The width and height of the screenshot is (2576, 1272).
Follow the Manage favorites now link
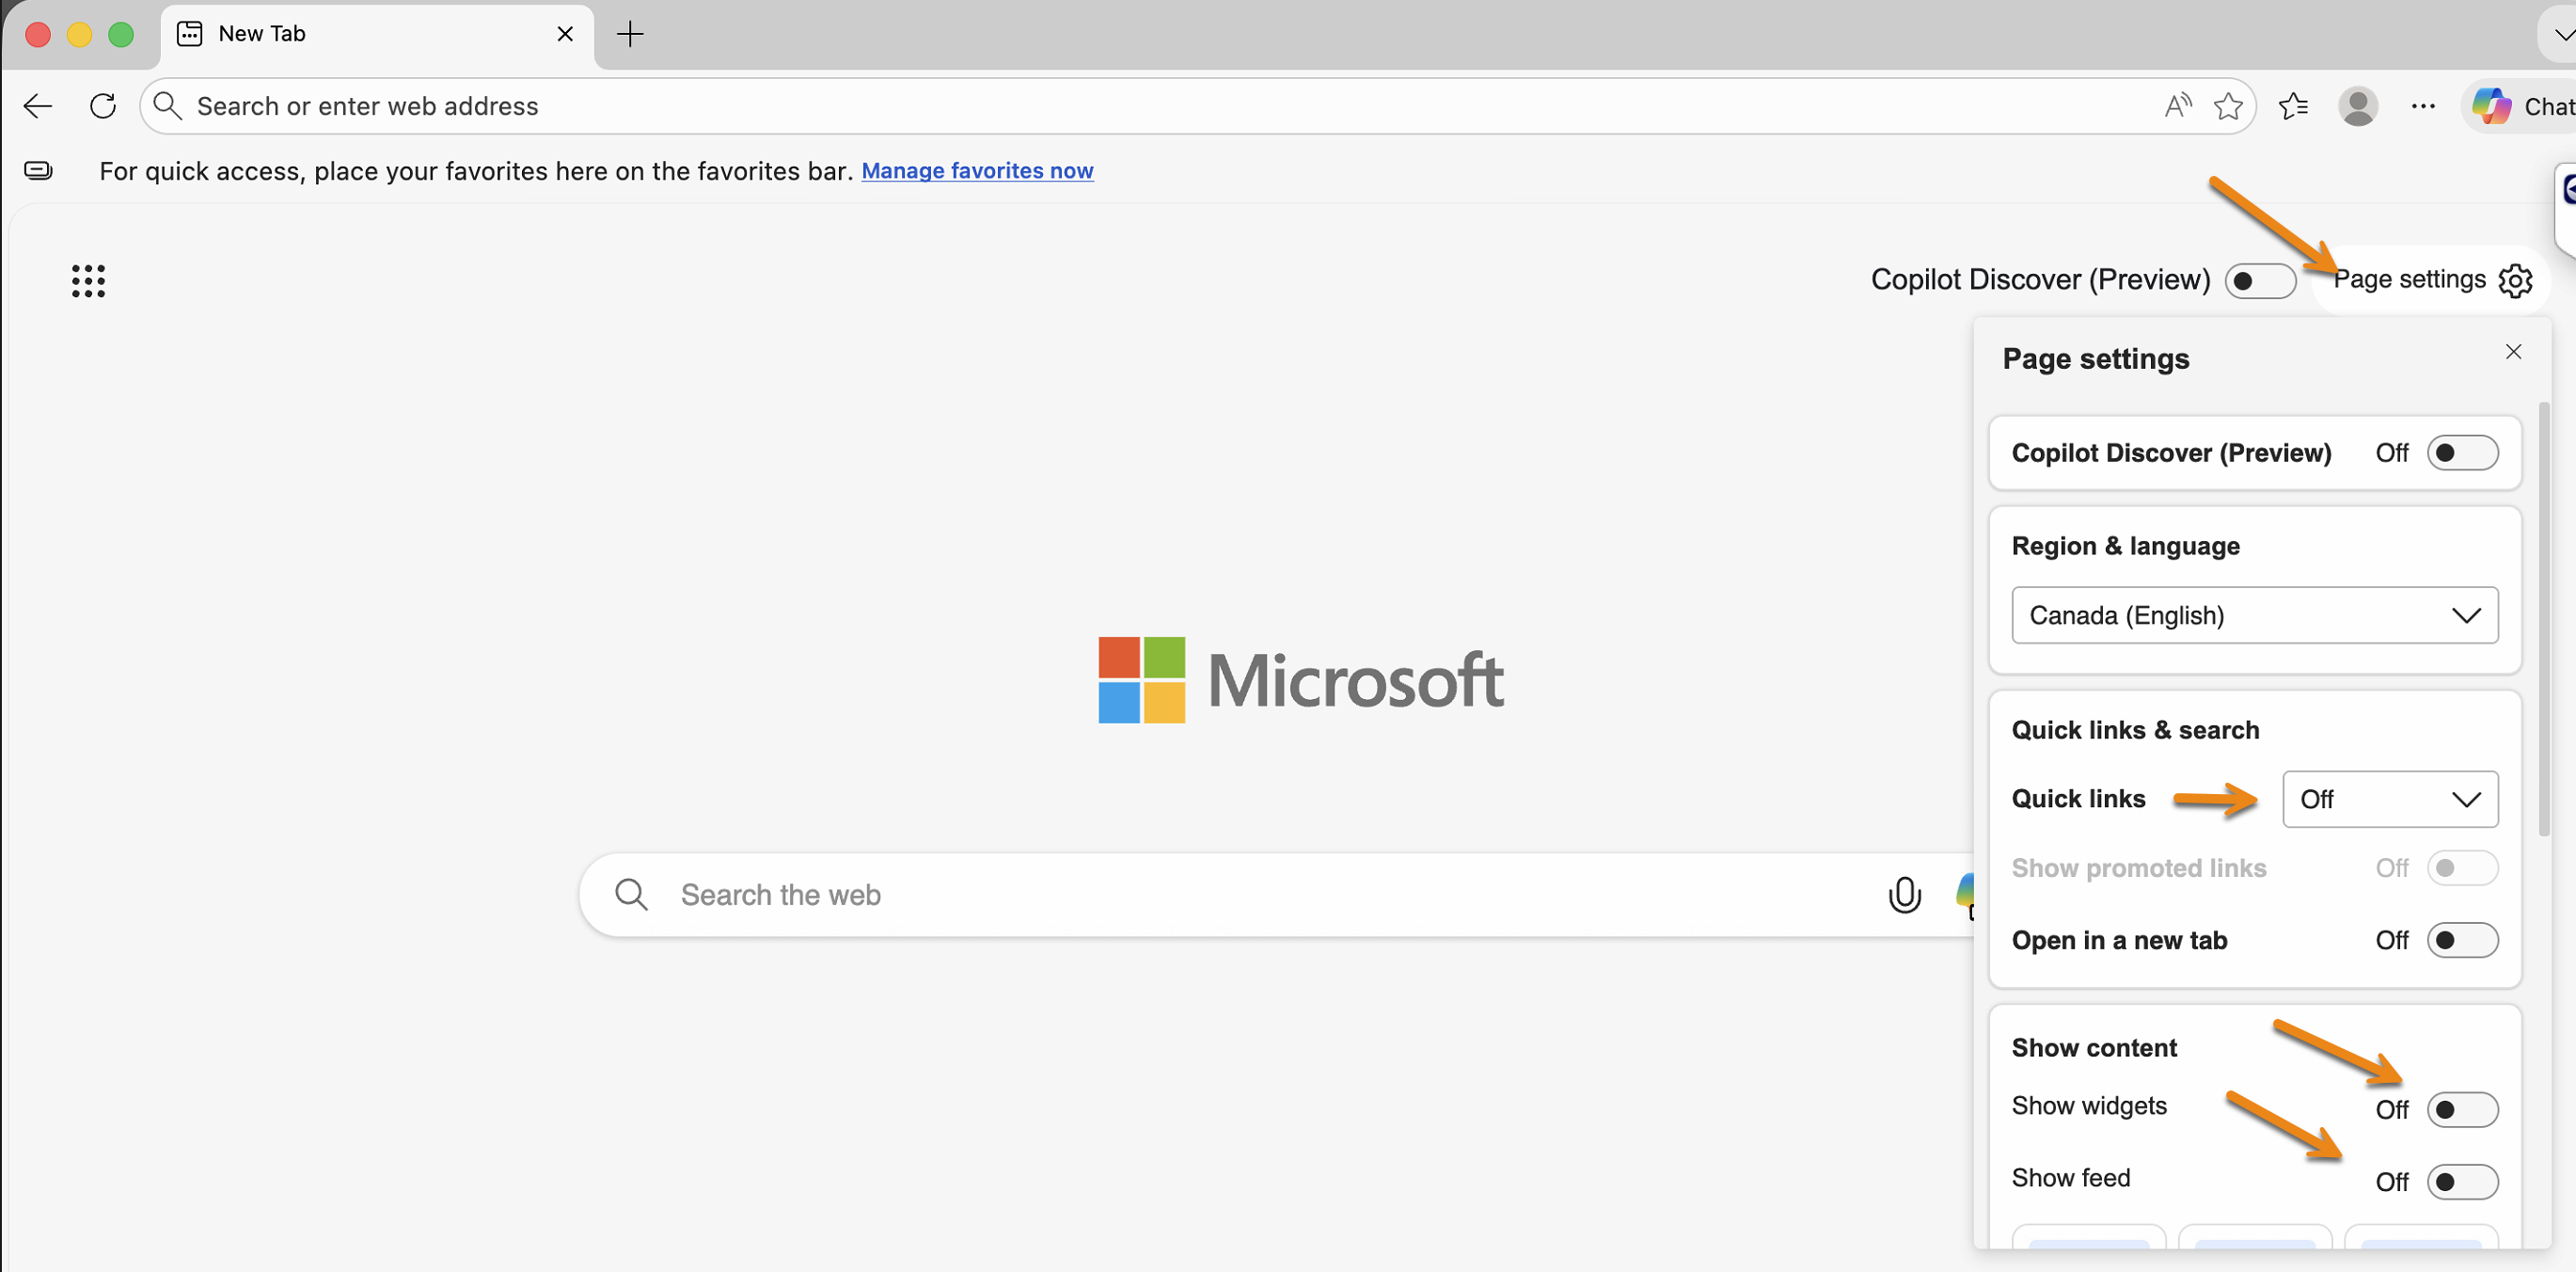(977, 171)
